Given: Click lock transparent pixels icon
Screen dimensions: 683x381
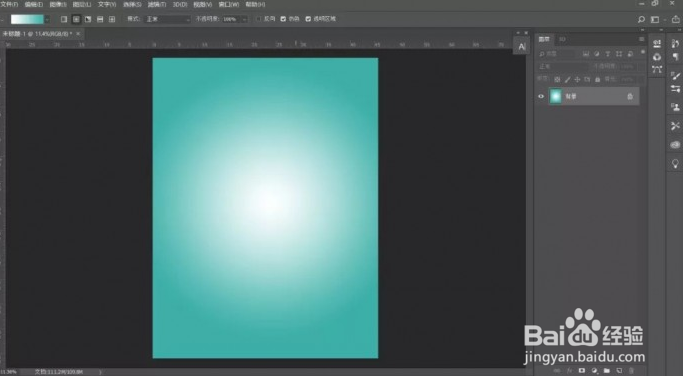Looking at the screenshot, I should pyautogui.click(x=557, y=80).
